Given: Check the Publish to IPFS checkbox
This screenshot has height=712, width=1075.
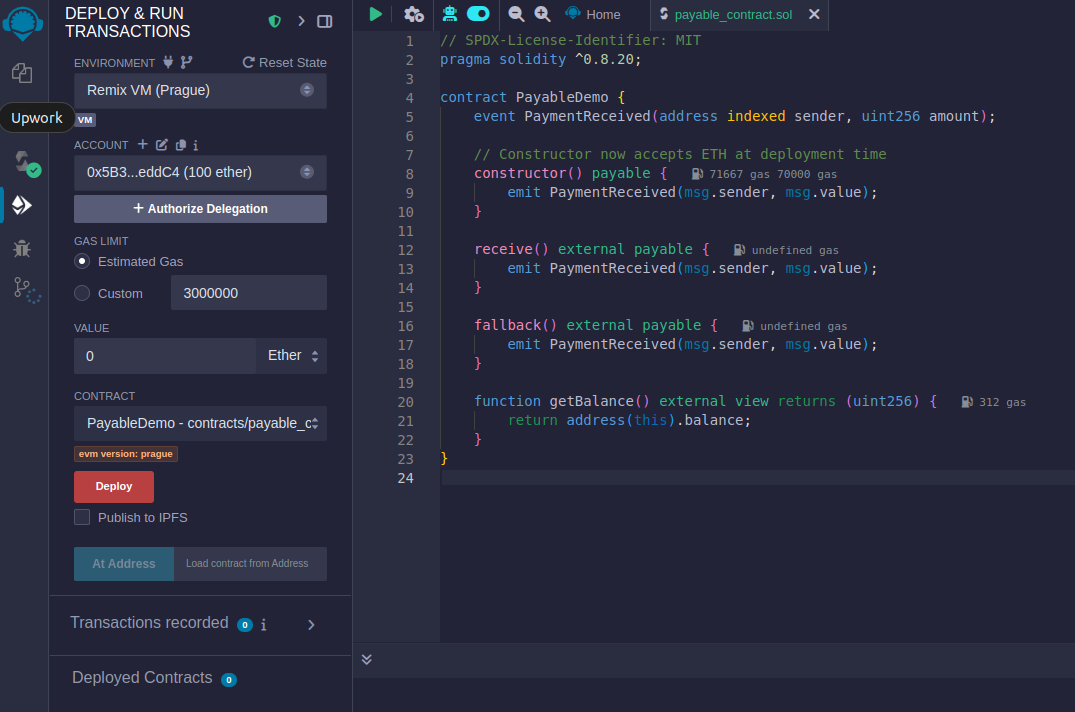Looking at the screenshot, I should (82, 517).
